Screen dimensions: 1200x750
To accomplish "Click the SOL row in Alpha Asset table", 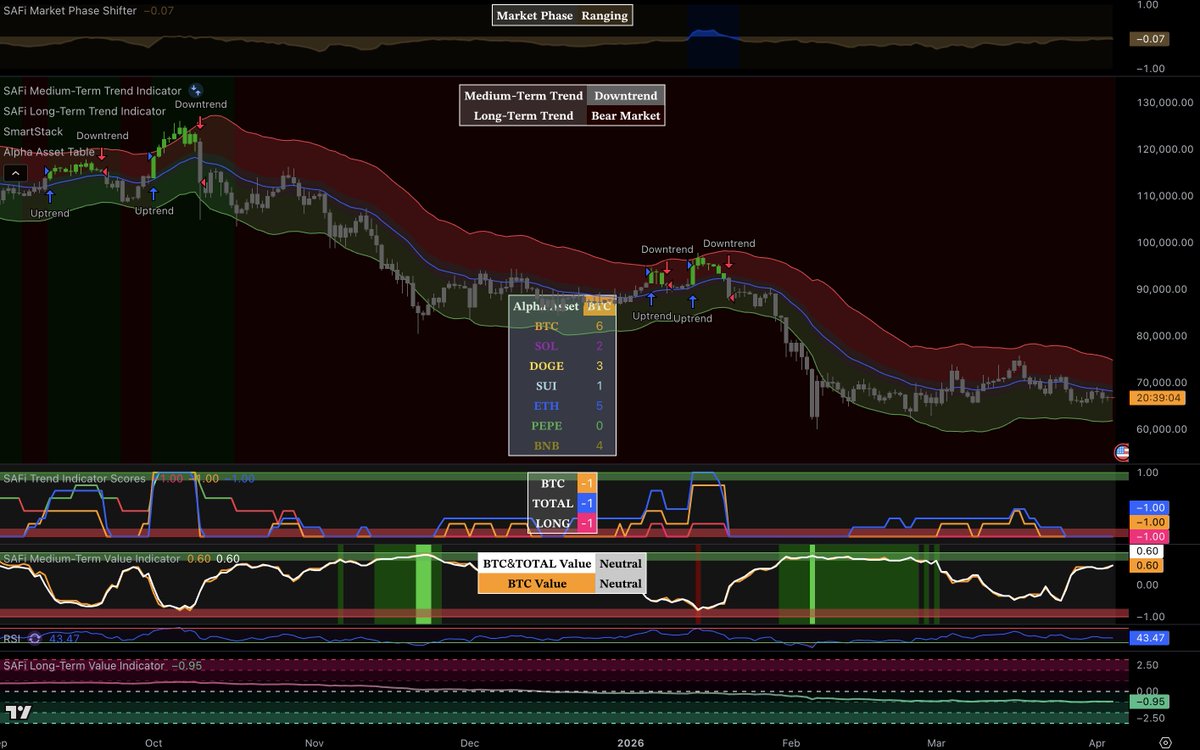I will pos(563,346).
